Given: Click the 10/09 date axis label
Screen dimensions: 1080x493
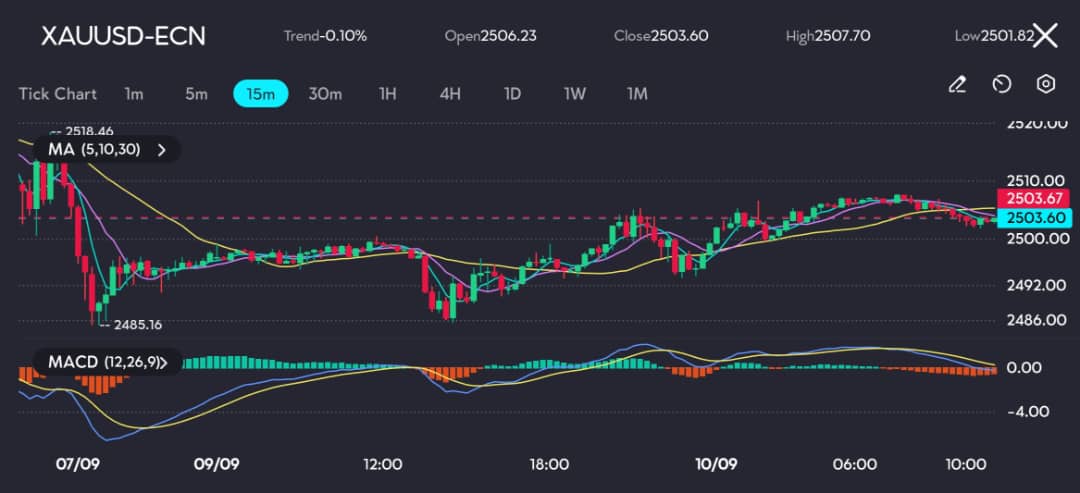Looking at the screenshot, I should click(x=716, y=464).
